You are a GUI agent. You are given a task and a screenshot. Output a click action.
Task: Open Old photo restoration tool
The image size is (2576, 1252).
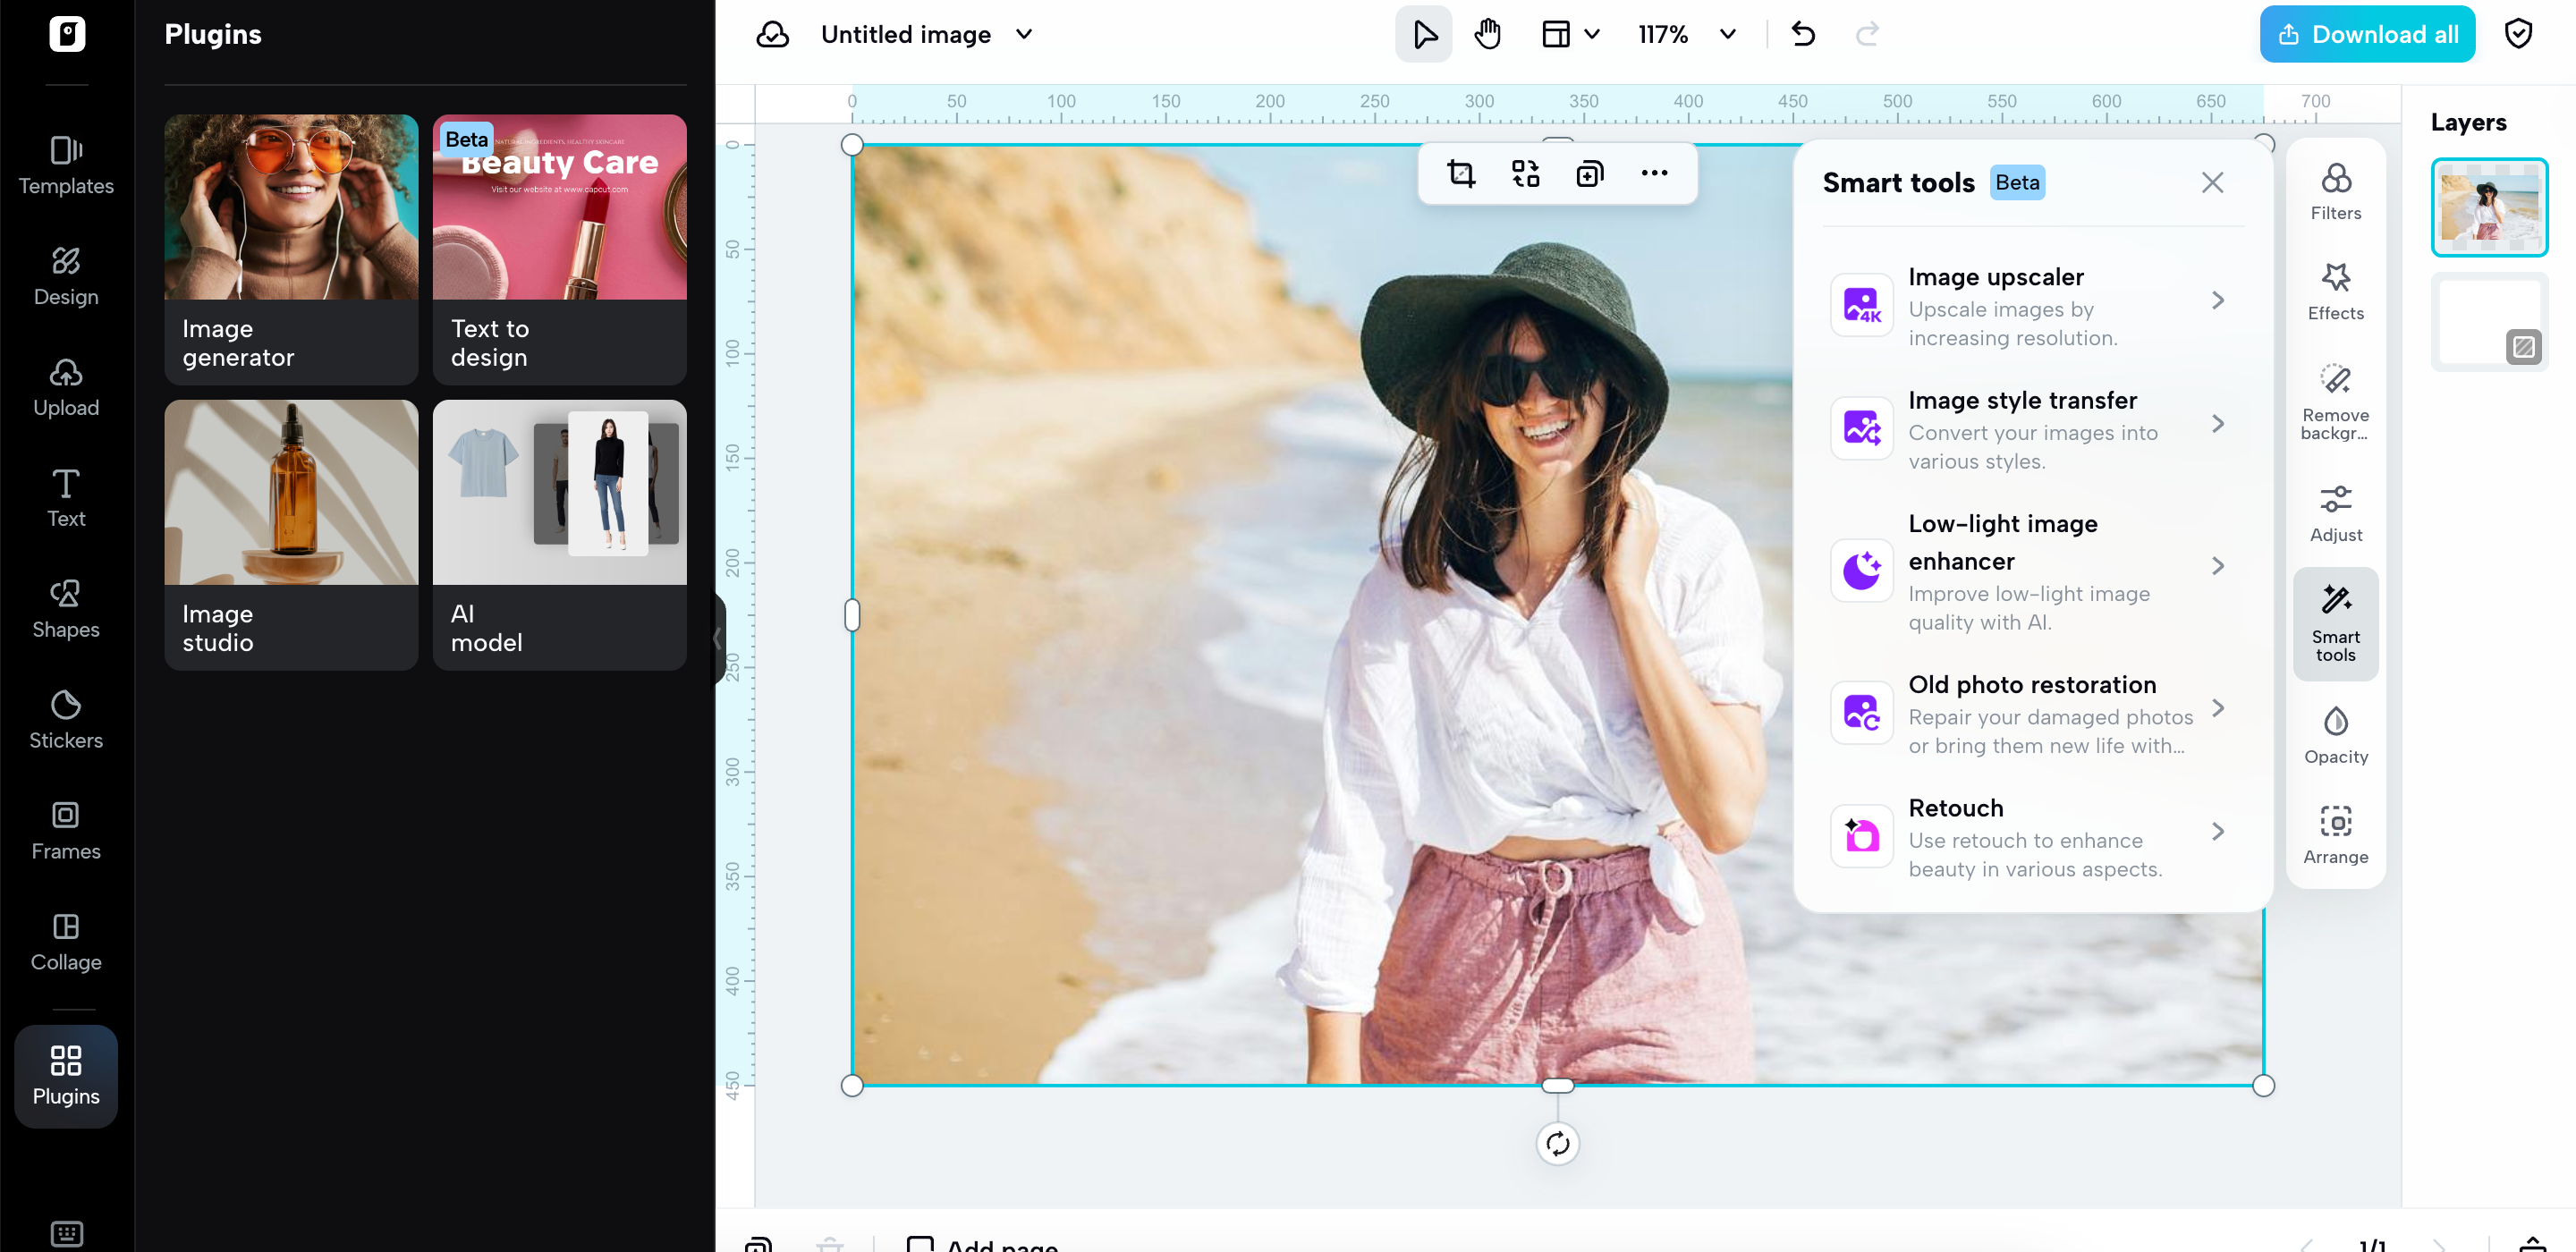(x=2032, y=713)
